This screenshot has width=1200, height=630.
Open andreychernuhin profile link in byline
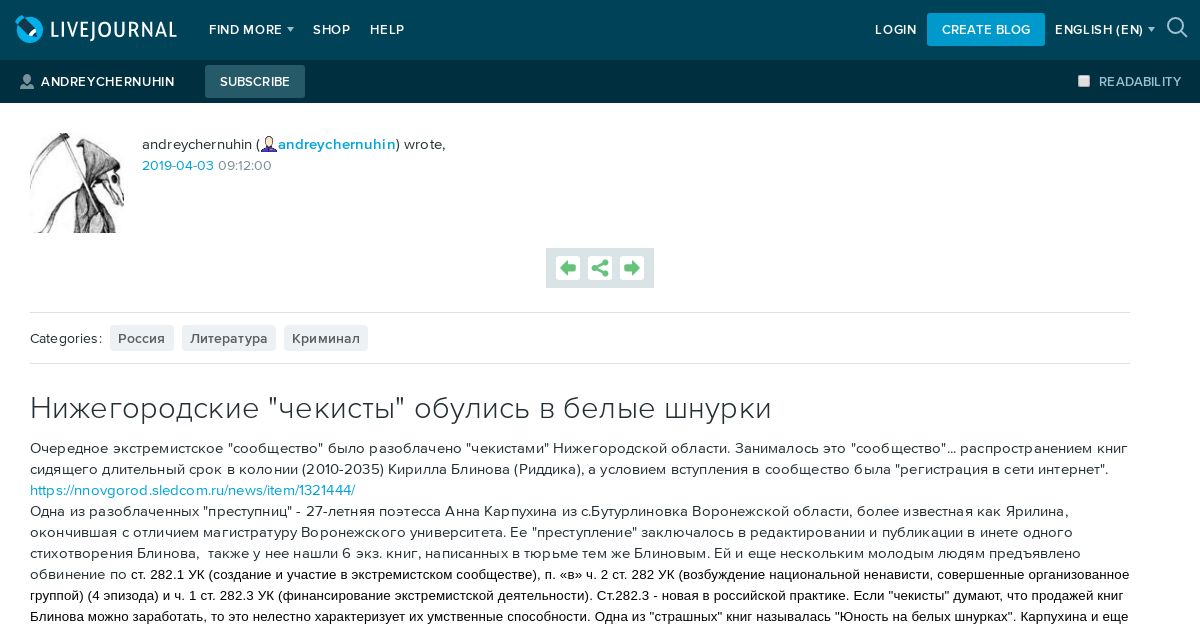337,144
